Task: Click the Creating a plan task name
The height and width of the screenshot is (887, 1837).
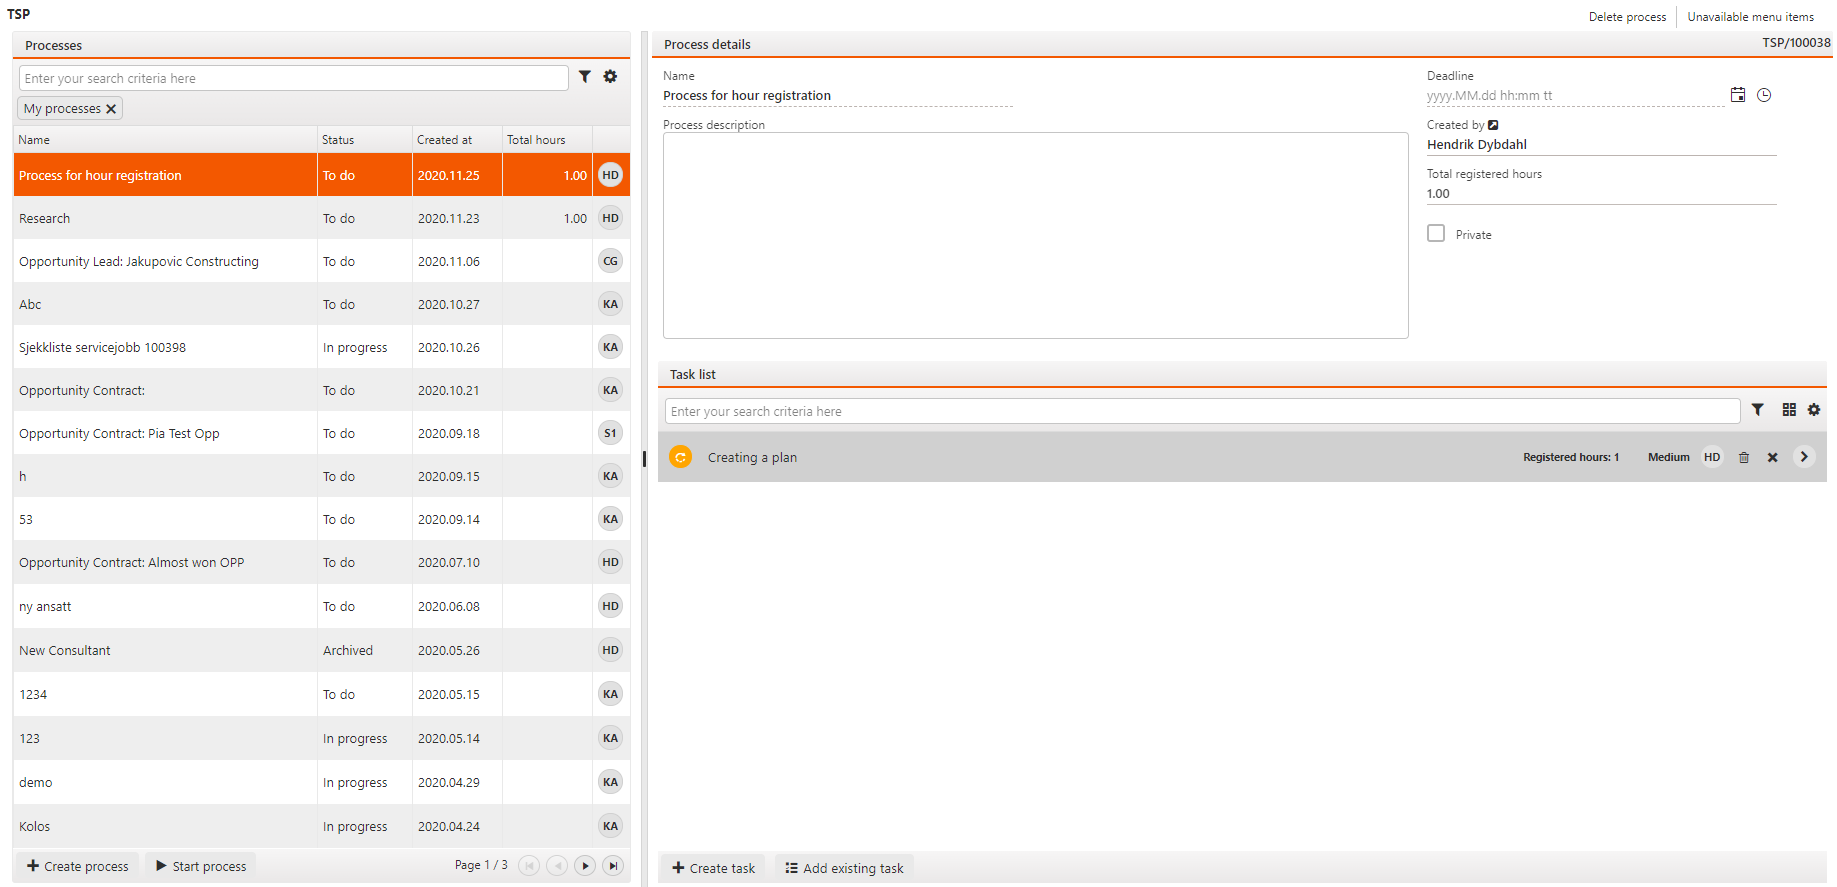Action: [x=752, y=457]
